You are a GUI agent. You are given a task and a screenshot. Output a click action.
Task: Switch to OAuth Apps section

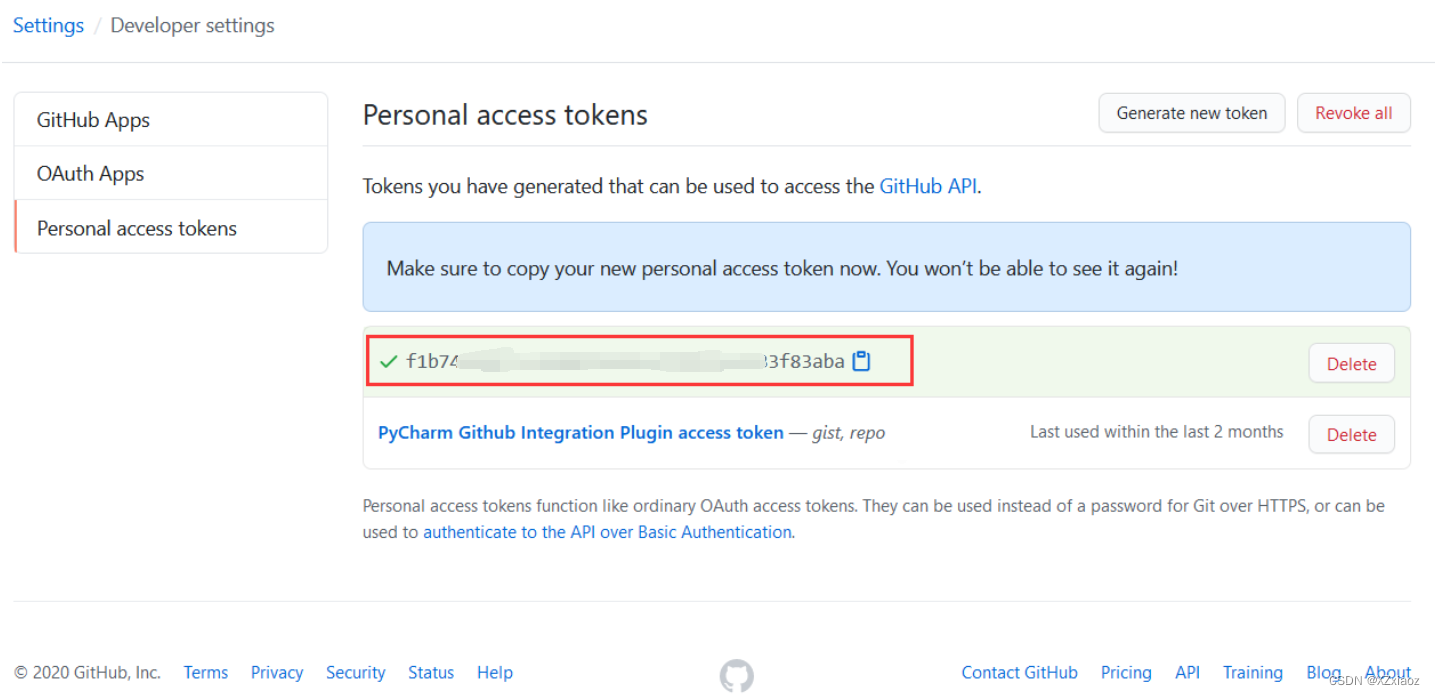[90, 173]
